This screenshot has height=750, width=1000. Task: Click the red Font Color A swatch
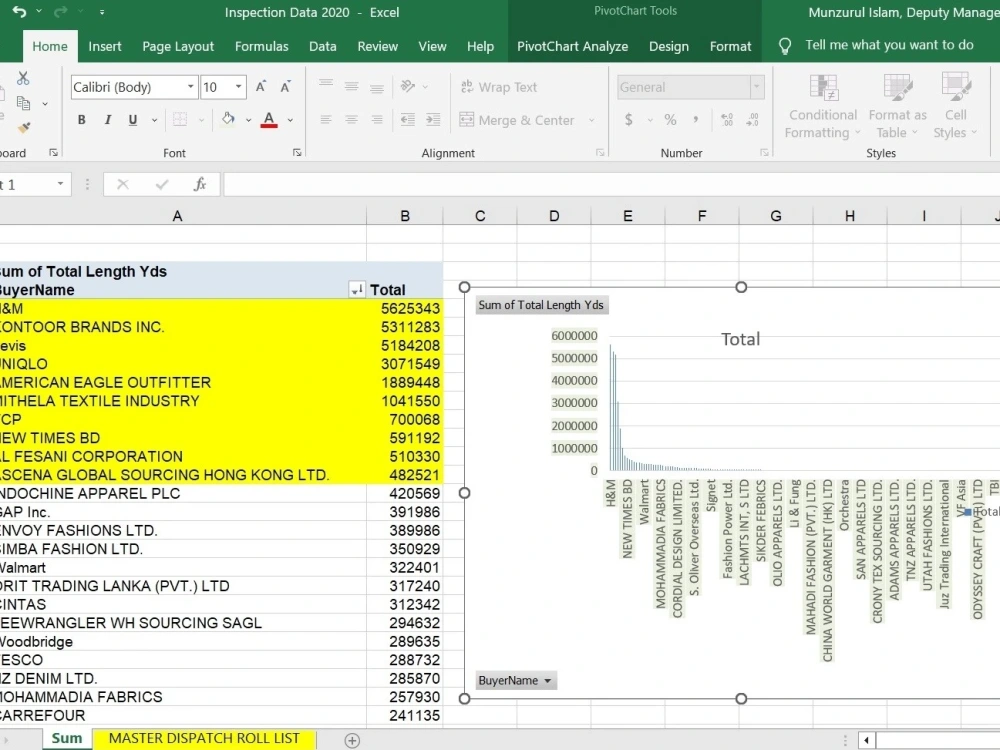268,120
